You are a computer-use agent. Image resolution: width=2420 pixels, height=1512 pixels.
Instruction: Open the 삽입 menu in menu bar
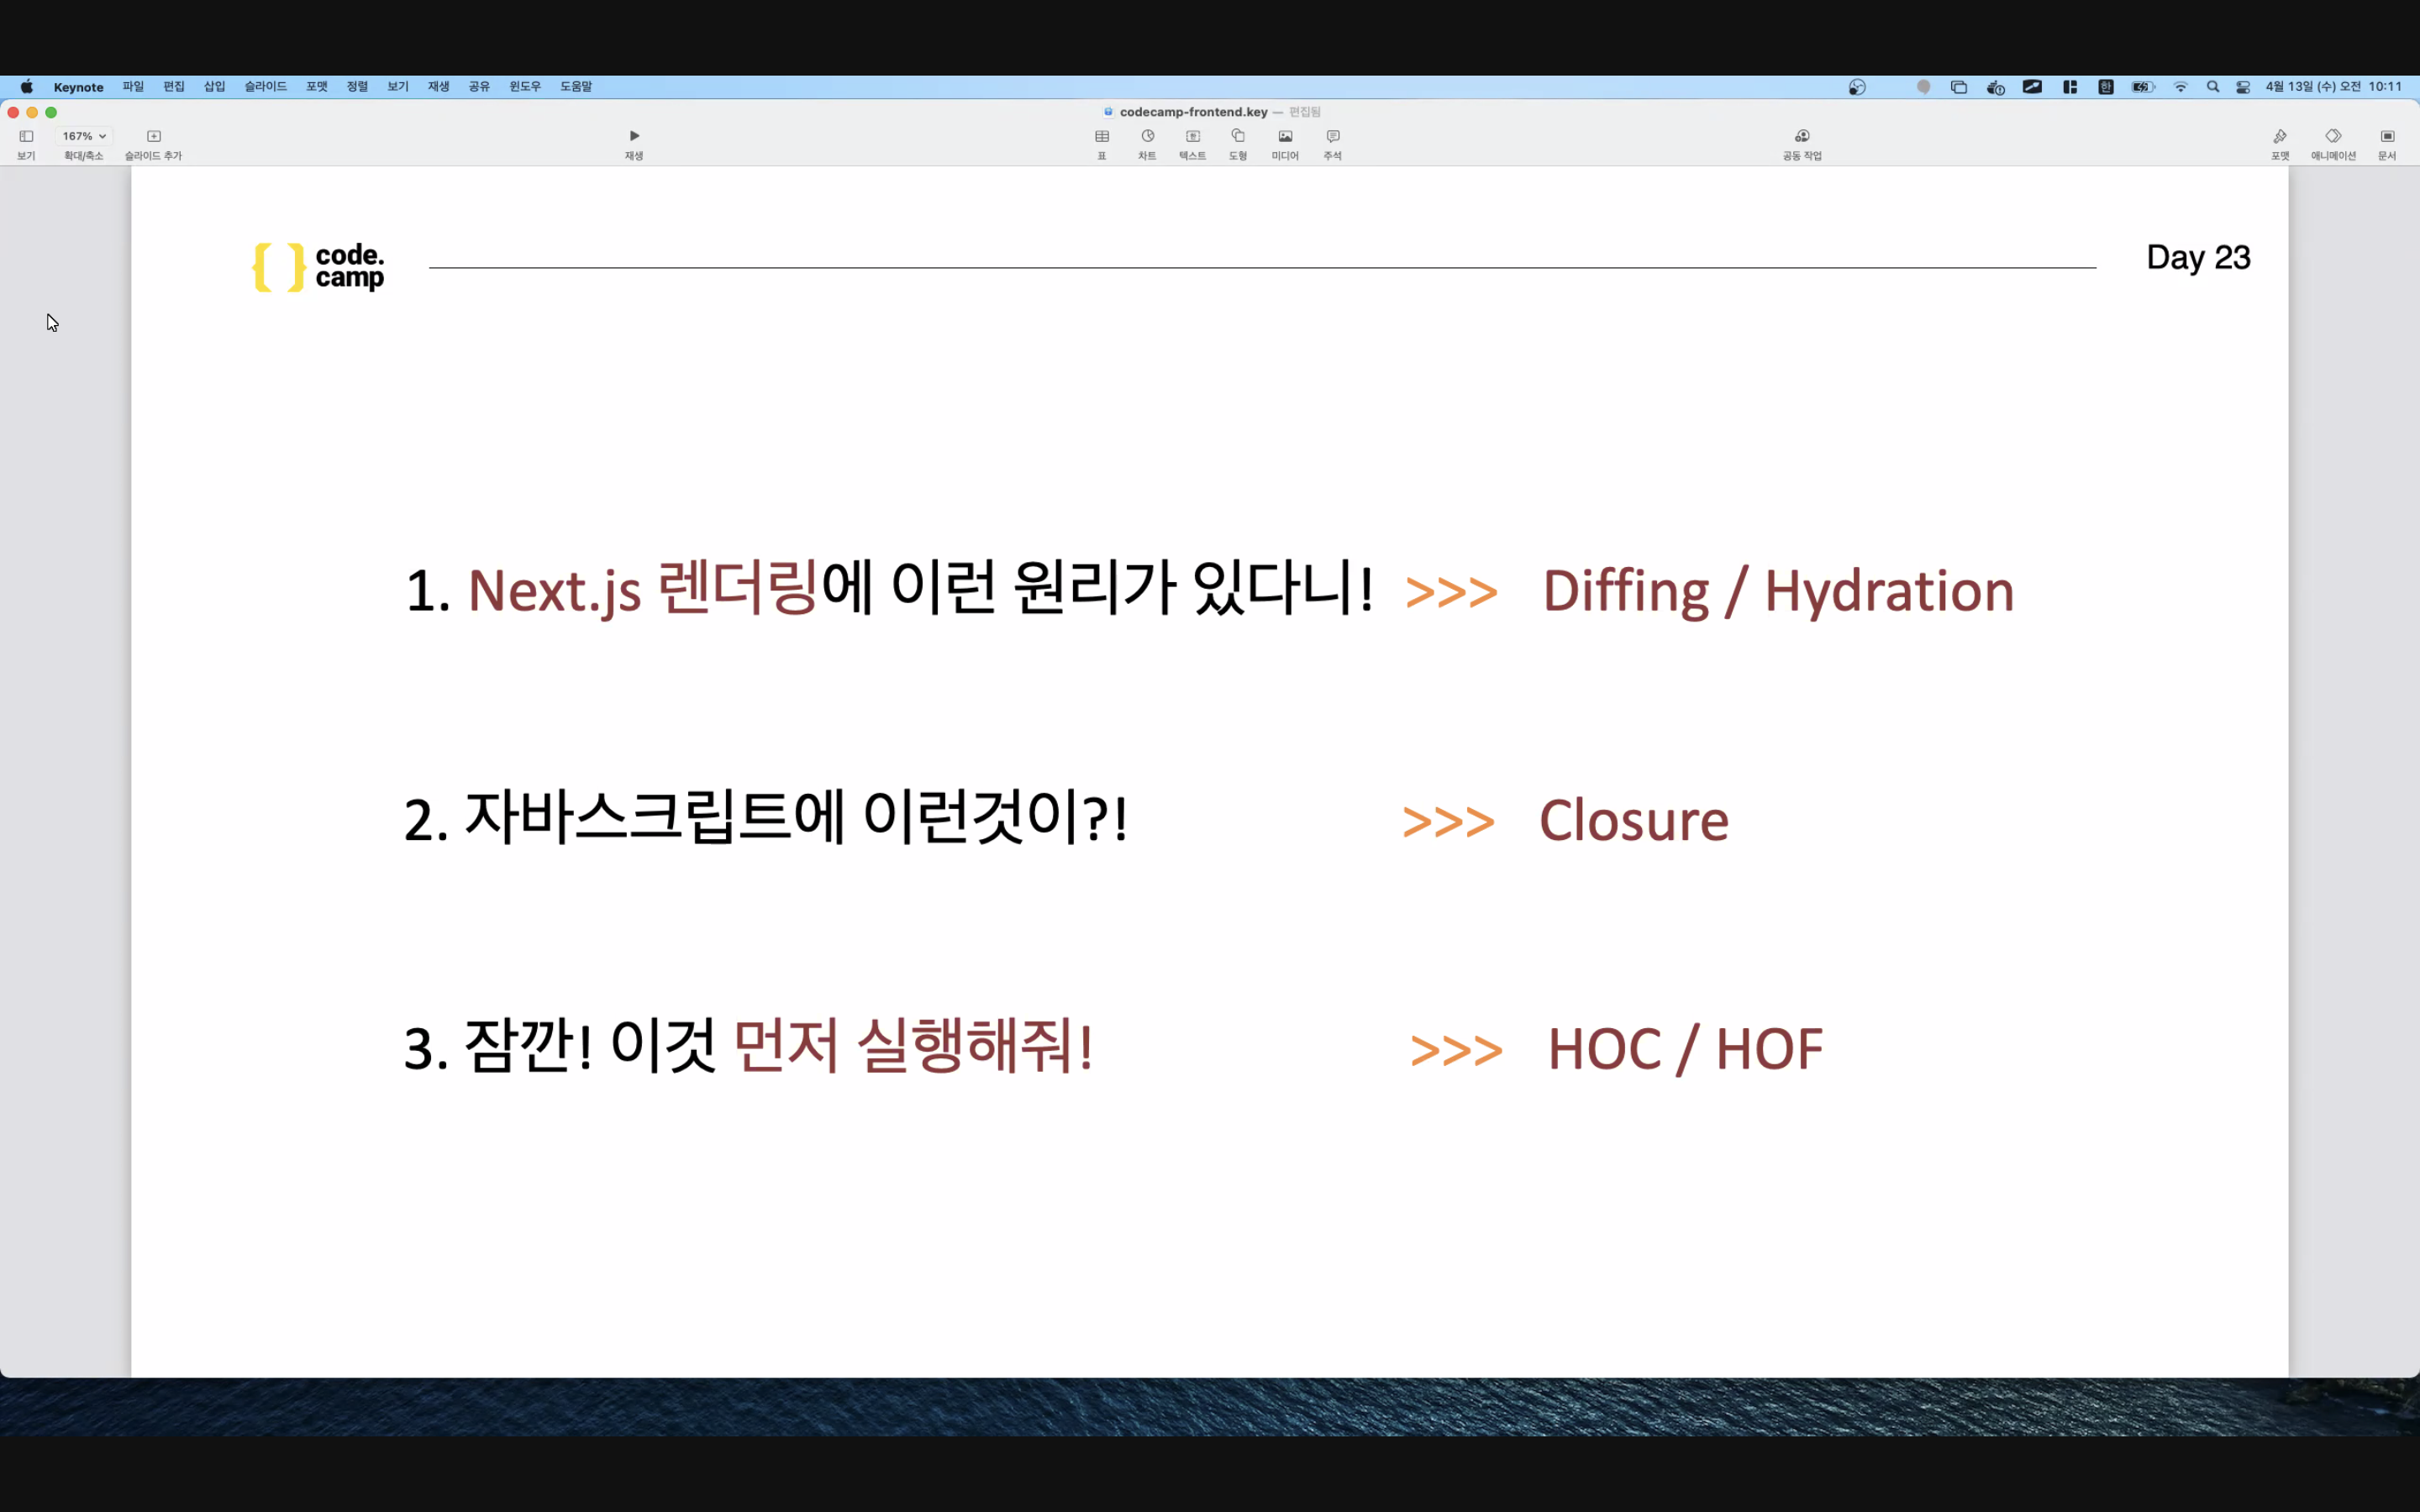[214, 87]
